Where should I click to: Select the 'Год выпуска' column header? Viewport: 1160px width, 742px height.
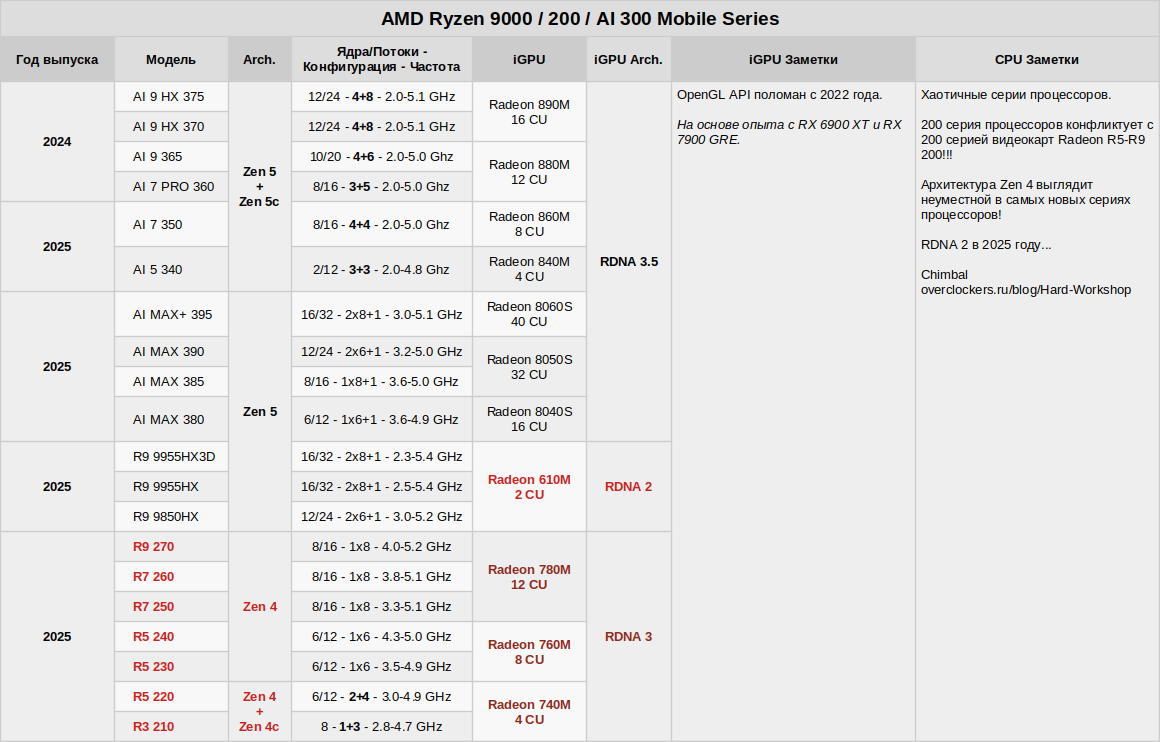57,59
